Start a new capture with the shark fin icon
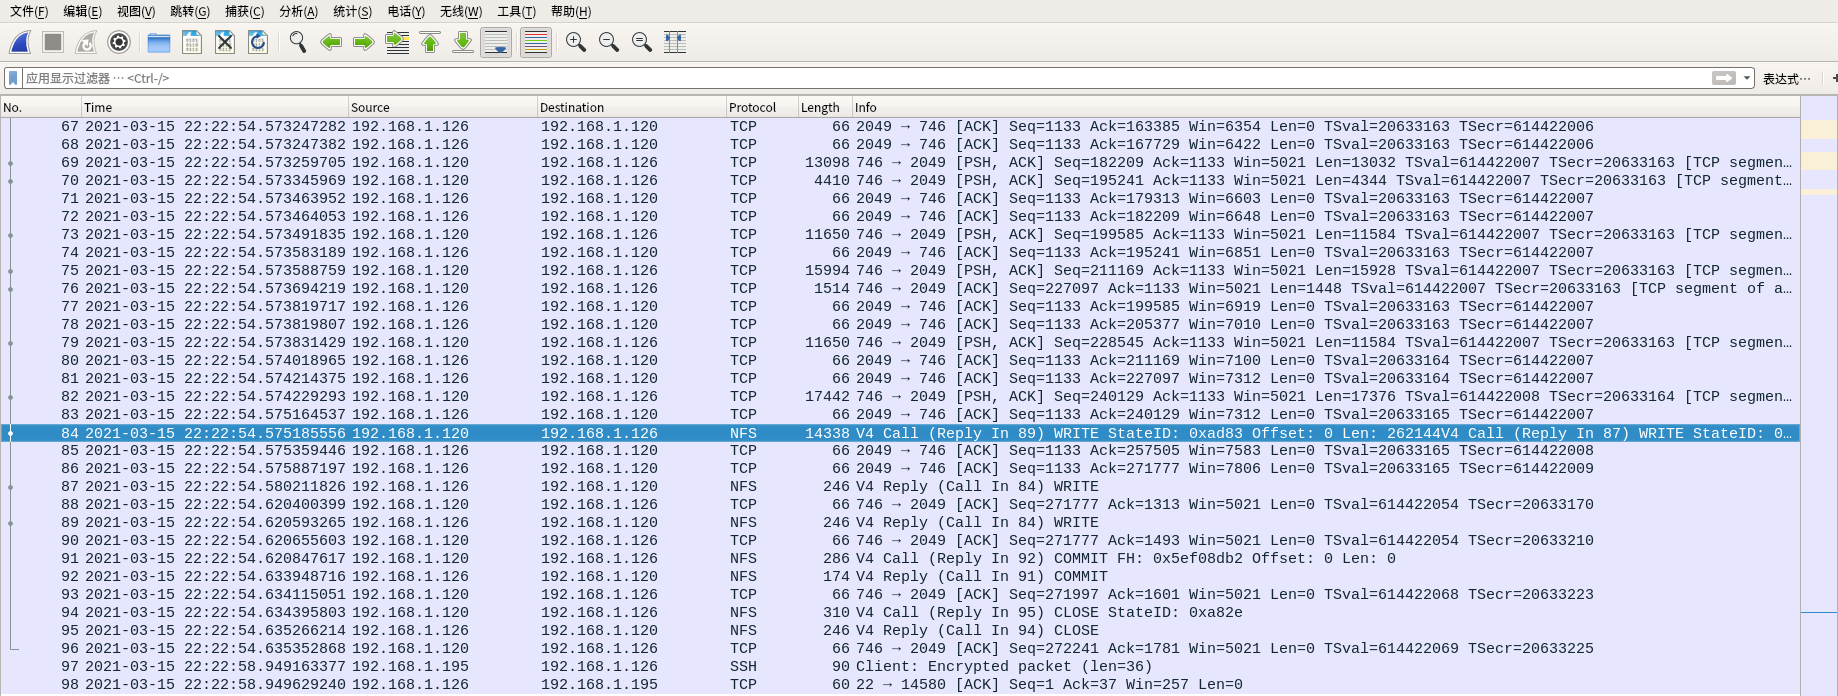The width and height of the screenshot is (1838, 696). [20, 42]
